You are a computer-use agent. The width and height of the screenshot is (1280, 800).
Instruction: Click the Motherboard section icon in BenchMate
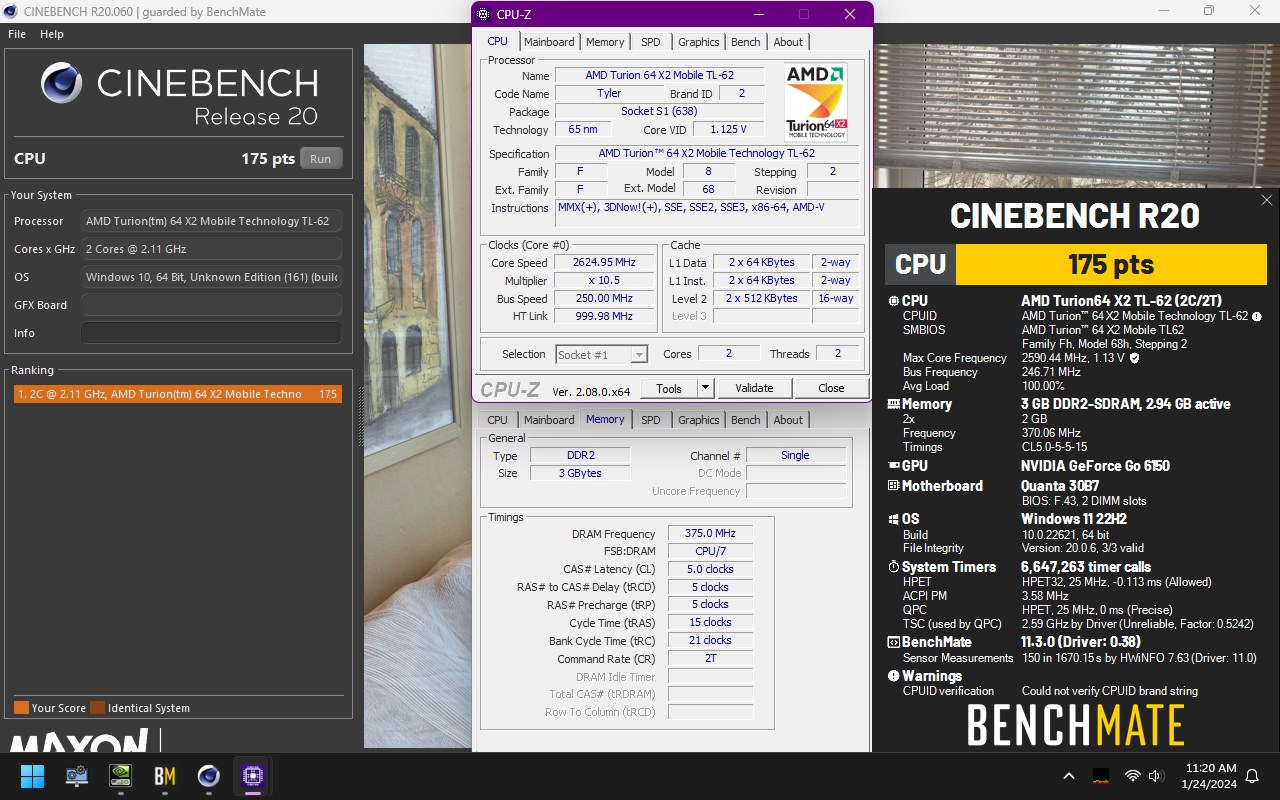893,486
